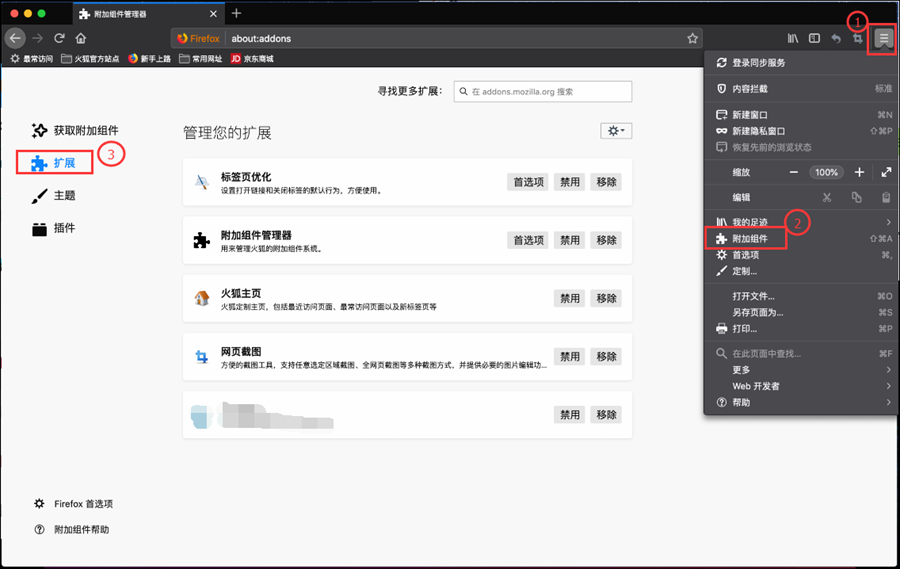Disable the 标签页优化 extension
Viewport: 900px width, 569px height.
[569, 182]
